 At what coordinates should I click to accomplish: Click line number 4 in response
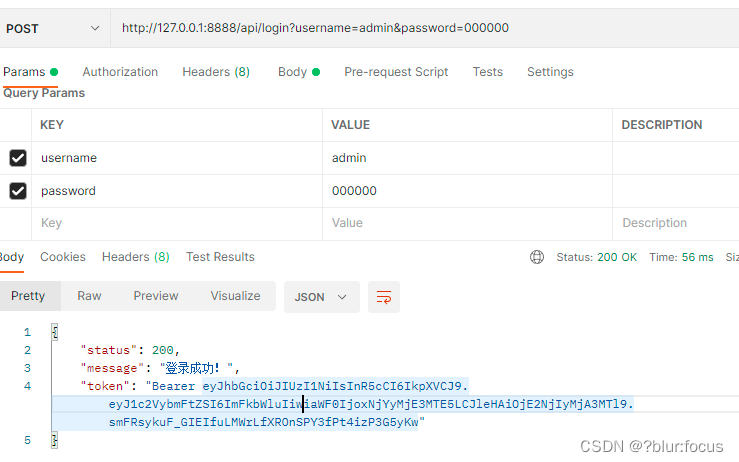[x=27, y=386]
